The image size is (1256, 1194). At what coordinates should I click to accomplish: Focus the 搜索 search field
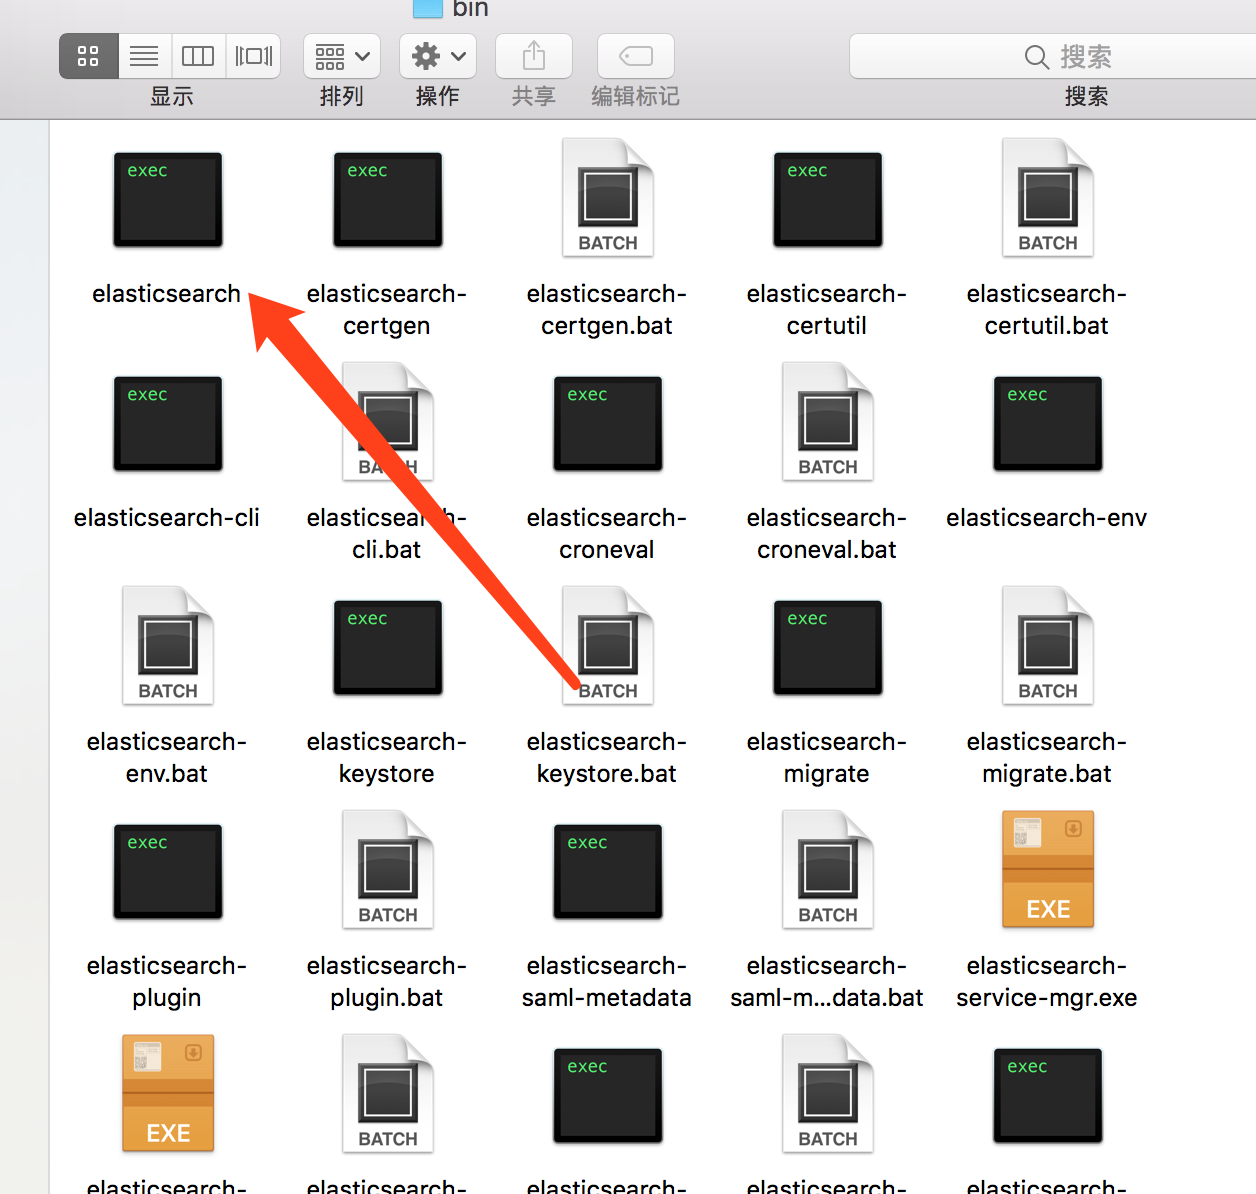pos(1053,56)
